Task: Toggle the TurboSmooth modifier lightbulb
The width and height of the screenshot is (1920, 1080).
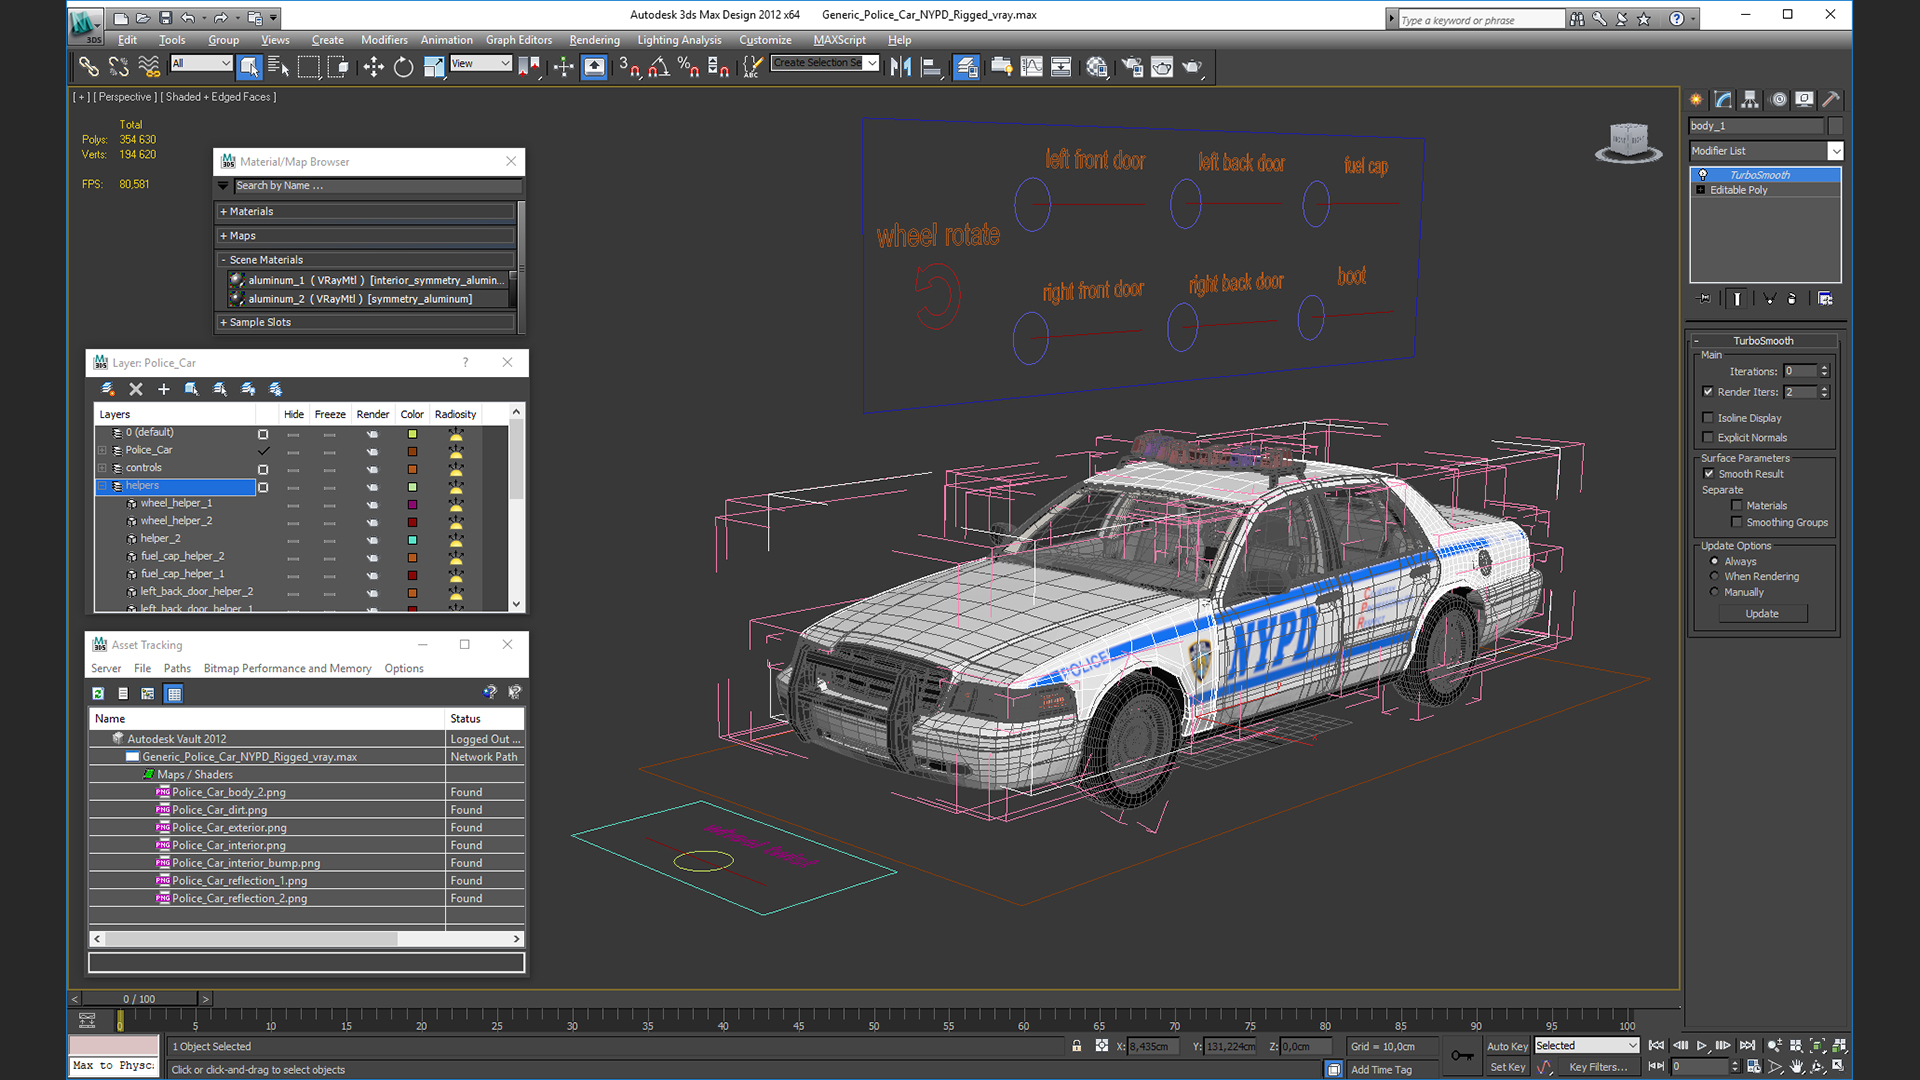Action: coord(1703,175)
